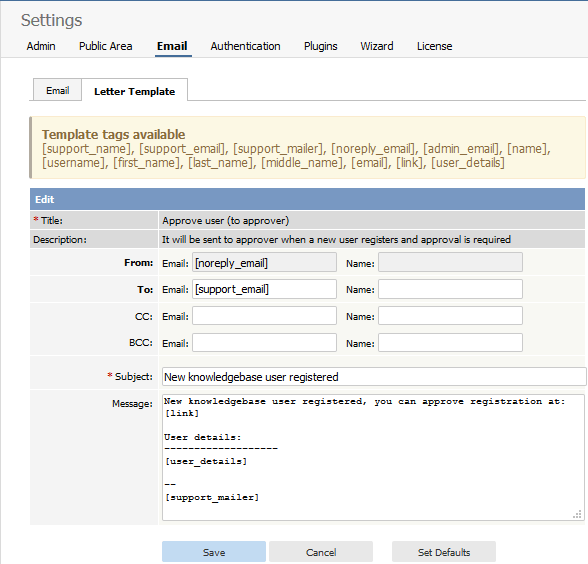Click the [noreply_email] tag in the tag list
588x564 pixels.
(373, 149)
